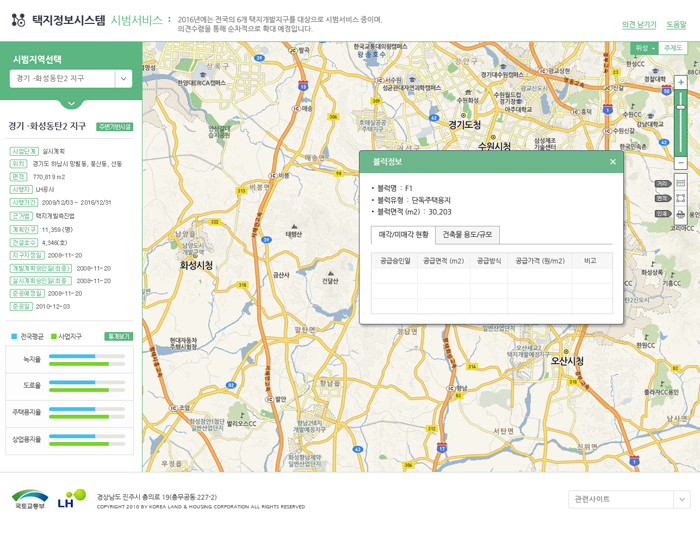This screenshot has height=534, width=700.
Task: Select the 매각/미매각 현황 tab
Action: coord(403,234)
